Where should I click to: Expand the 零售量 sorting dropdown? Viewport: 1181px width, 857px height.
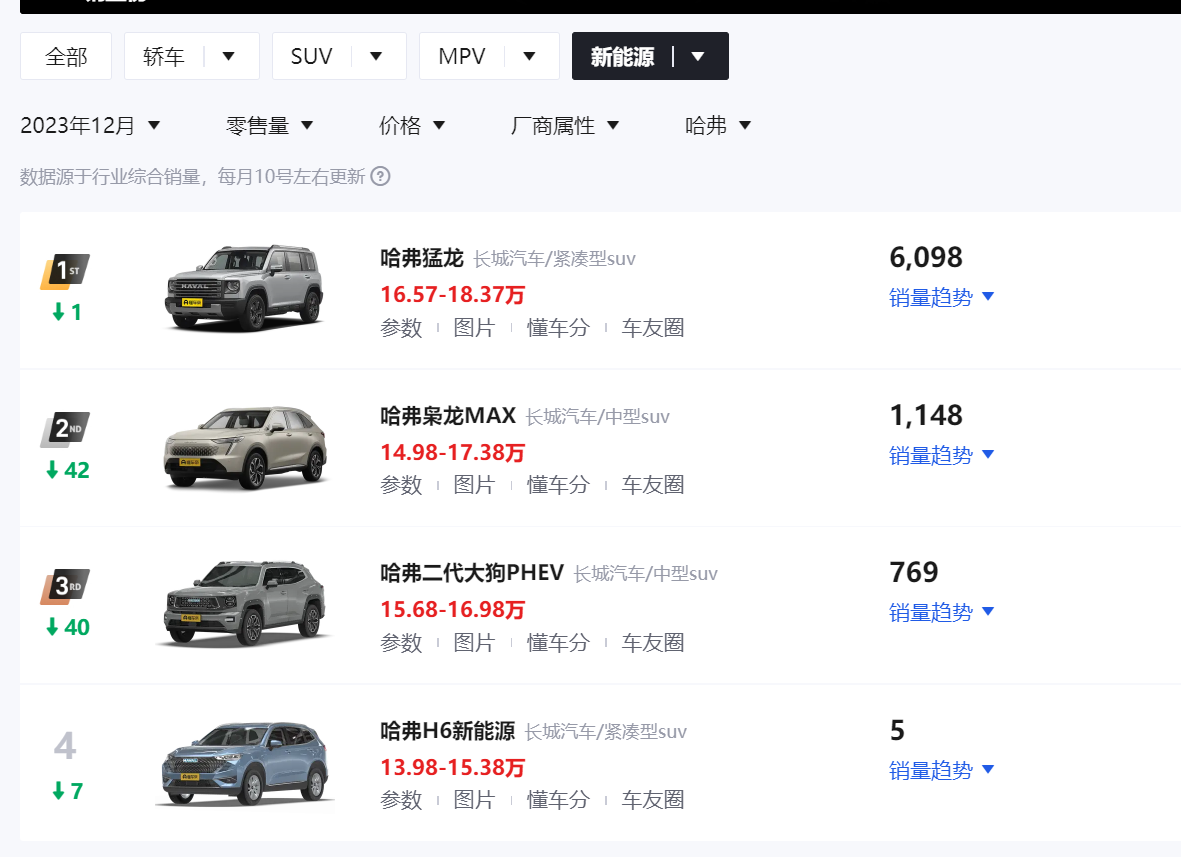pos(270,124)
